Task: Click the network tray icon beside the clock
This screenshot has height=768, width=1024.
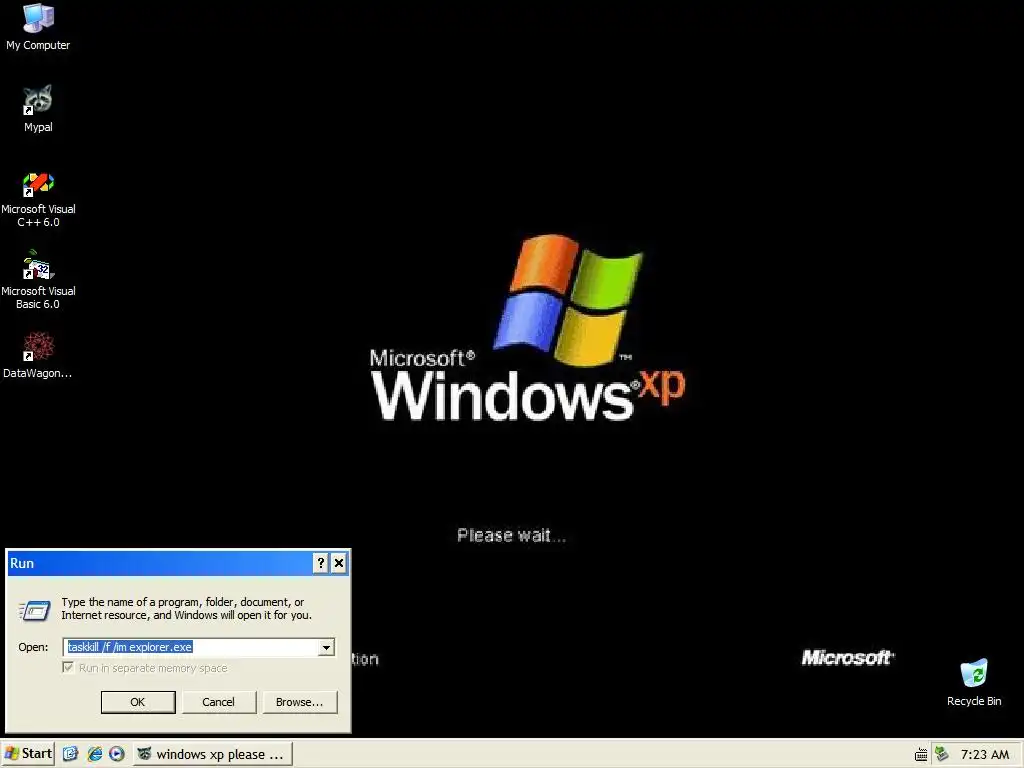Action: tap(941, 754)
